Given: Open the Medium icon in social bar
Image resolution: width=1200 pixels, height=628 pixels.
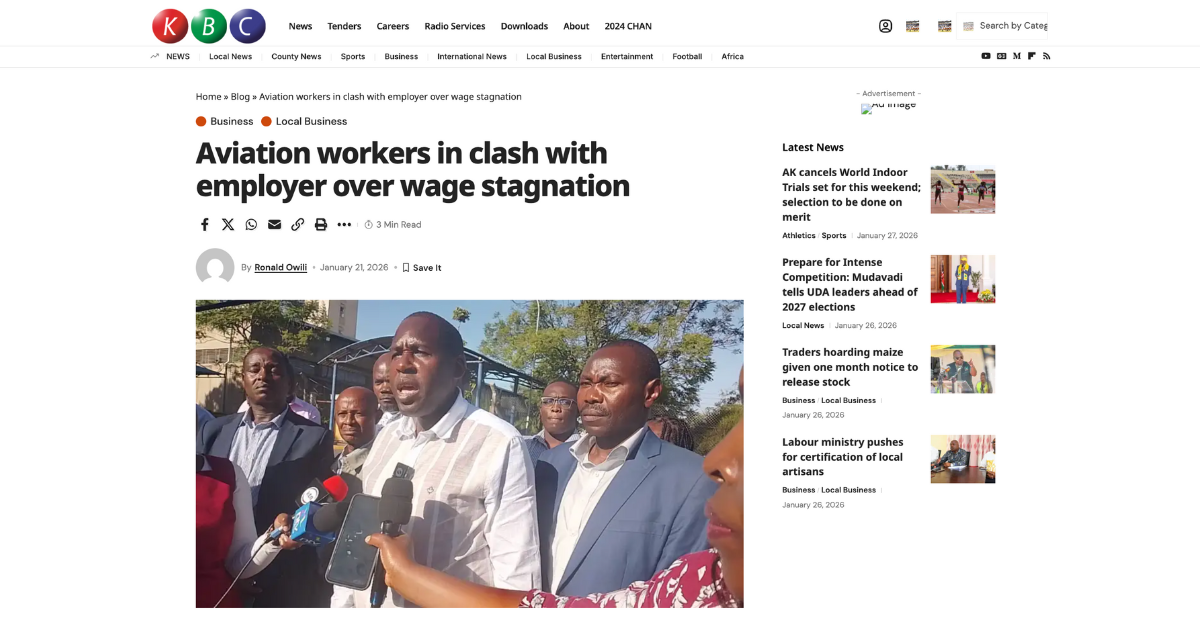Looking at the screenshot, I should [1017, 57].
